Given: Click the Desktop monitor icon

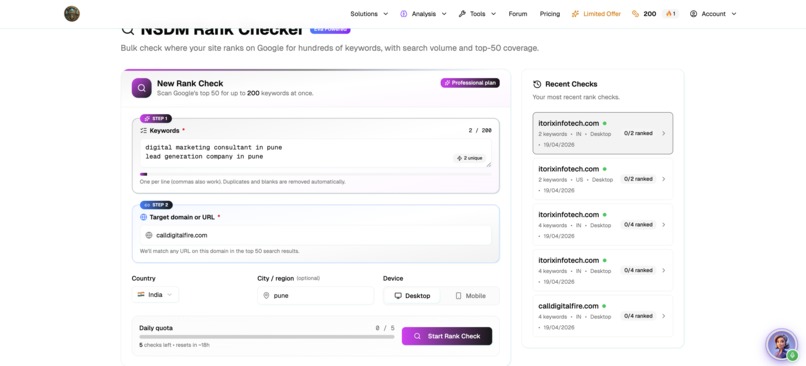Looking at the screenshot, I should click(x=398, y=296).
